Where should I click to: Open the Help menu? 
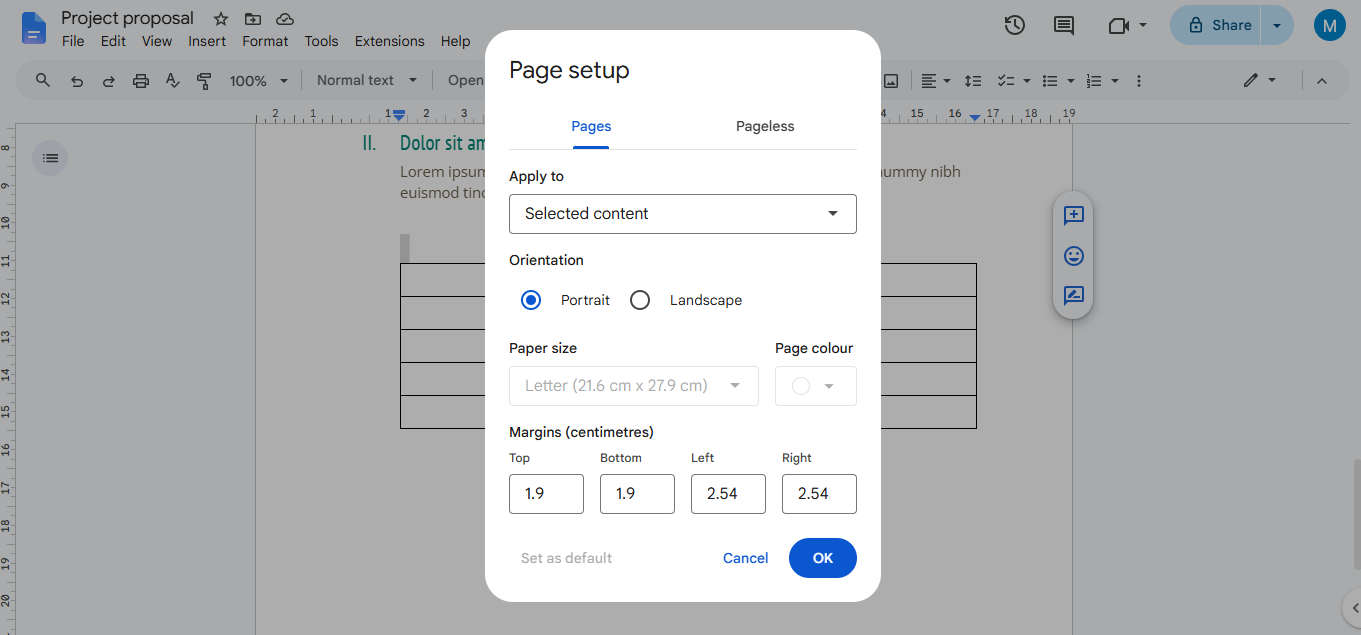point(455,41)
